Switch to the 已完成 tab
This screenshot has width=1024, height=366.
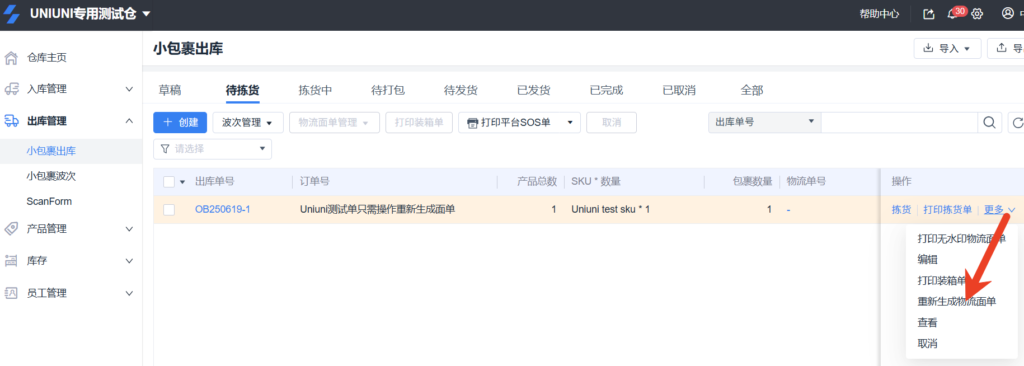(x=606, y=90)
